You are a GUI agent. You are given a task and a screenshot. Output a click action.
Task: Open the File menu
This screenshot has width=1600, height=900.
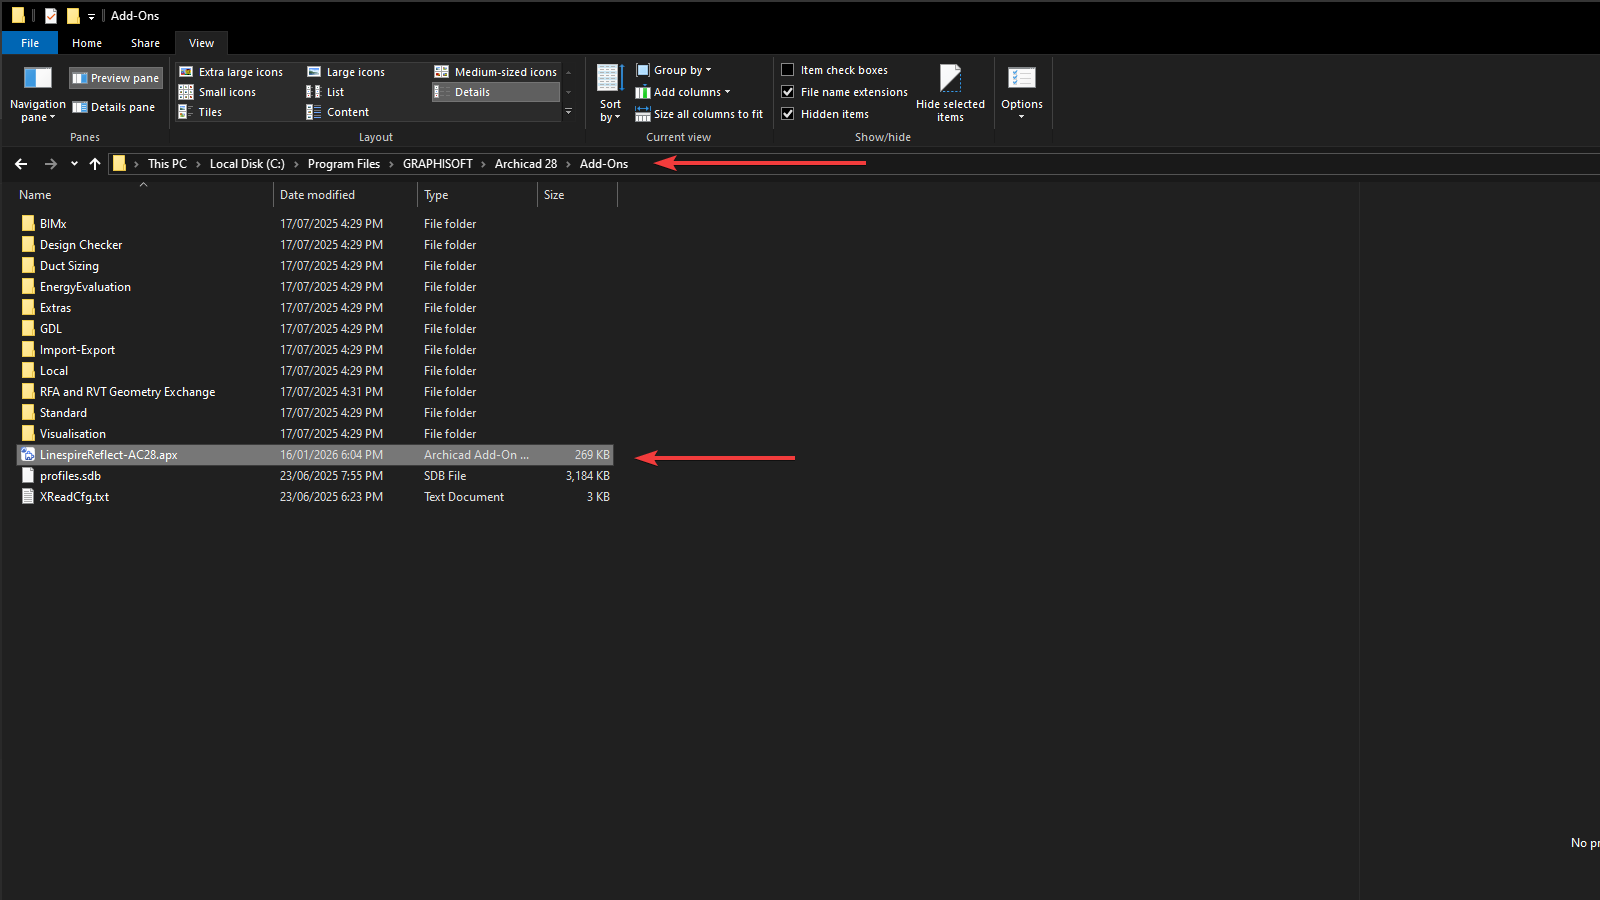(x=29, y=43)
